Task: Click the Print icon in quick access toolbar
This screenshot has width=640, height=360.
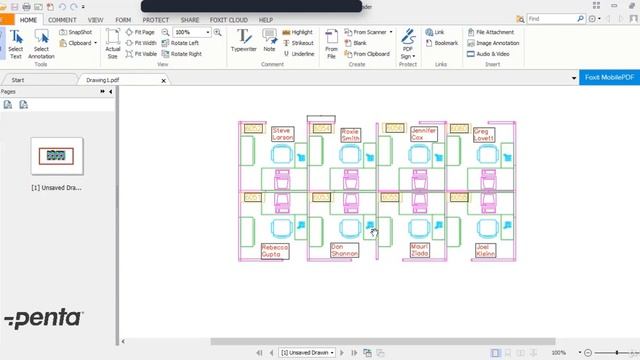Action: point(26,7)
